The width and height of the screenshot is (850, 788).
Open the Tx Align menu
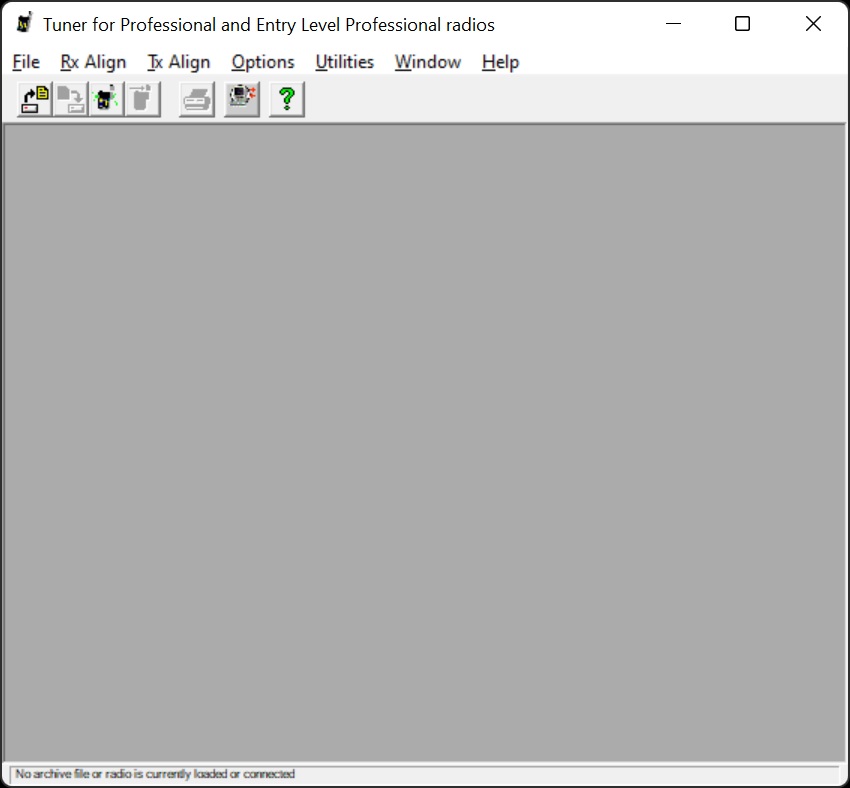coord(179,62)
